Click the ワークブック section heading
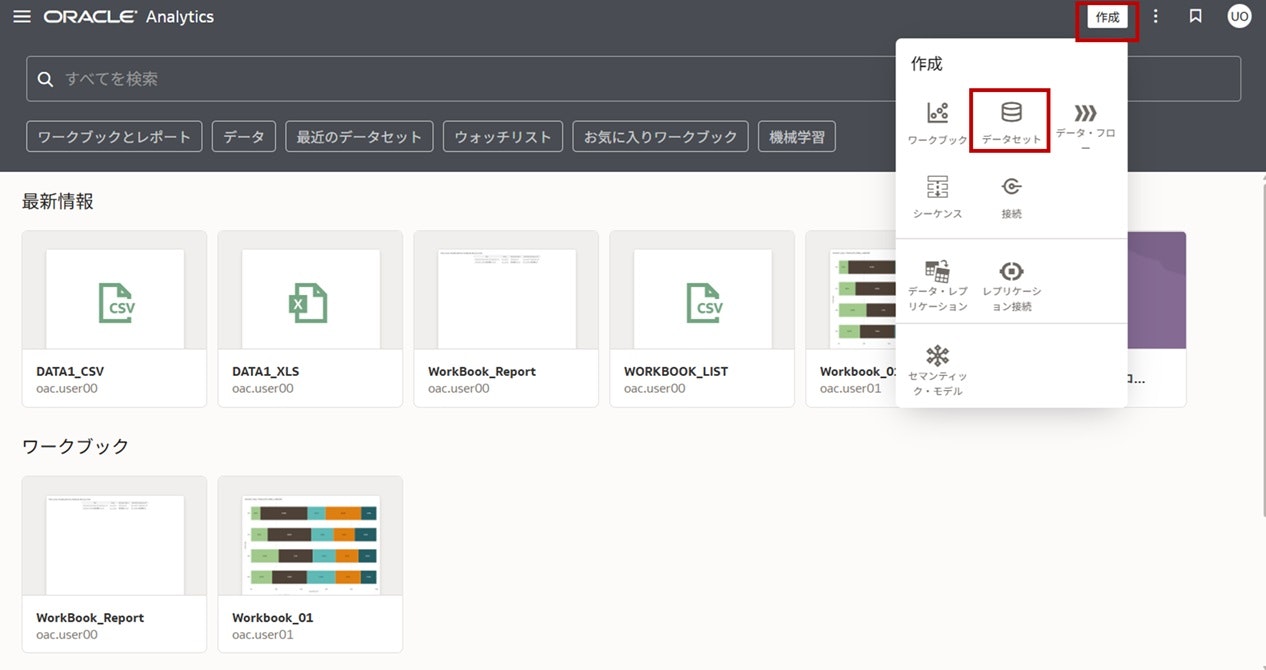 (x=76, y=447)
